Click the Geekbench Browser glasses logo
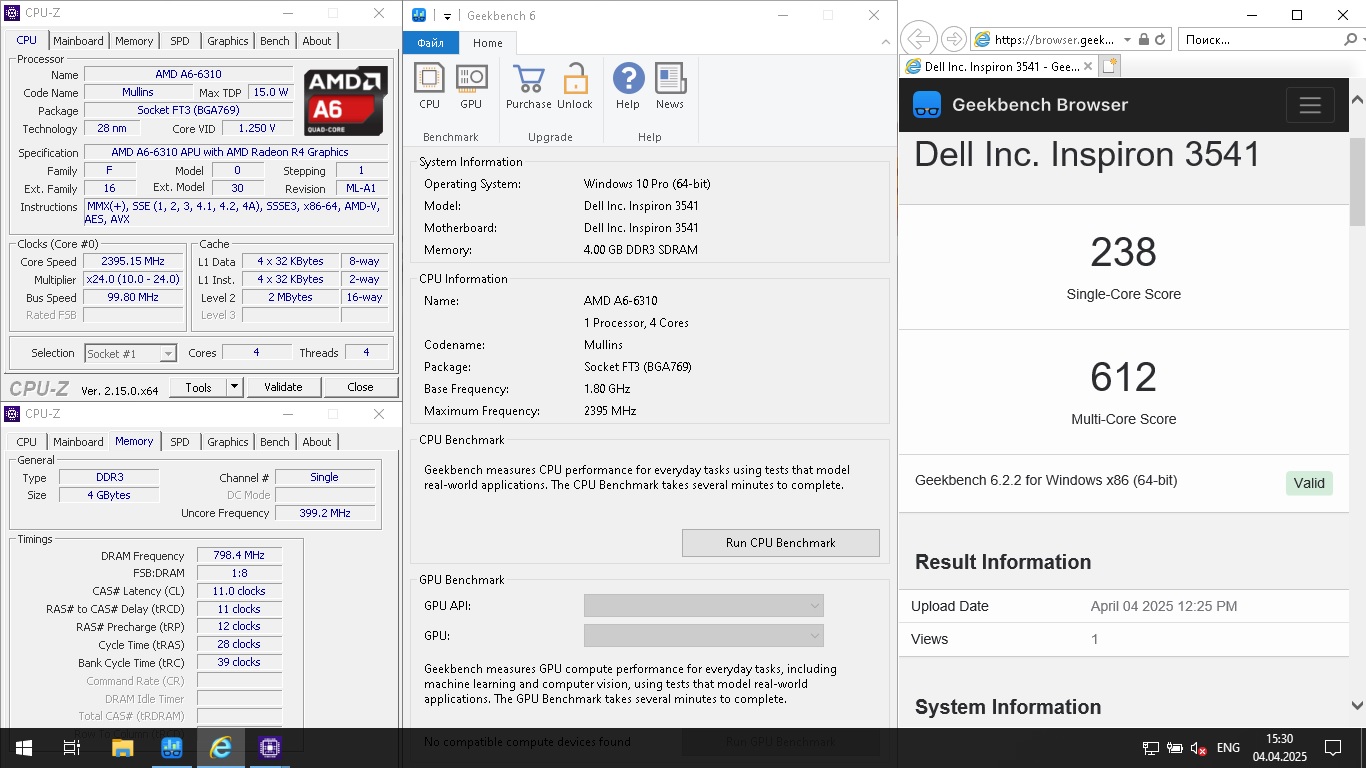 927,105
